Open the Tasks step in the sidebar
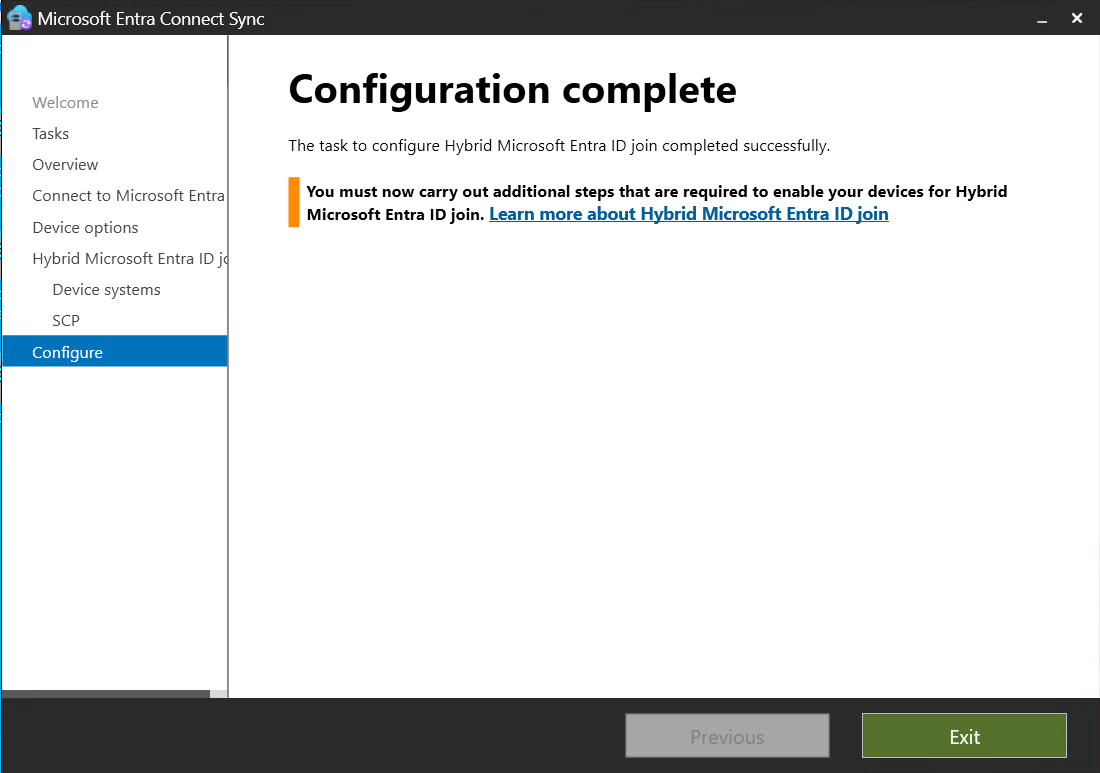The image size is (1100, 773). tap(50, 133)
